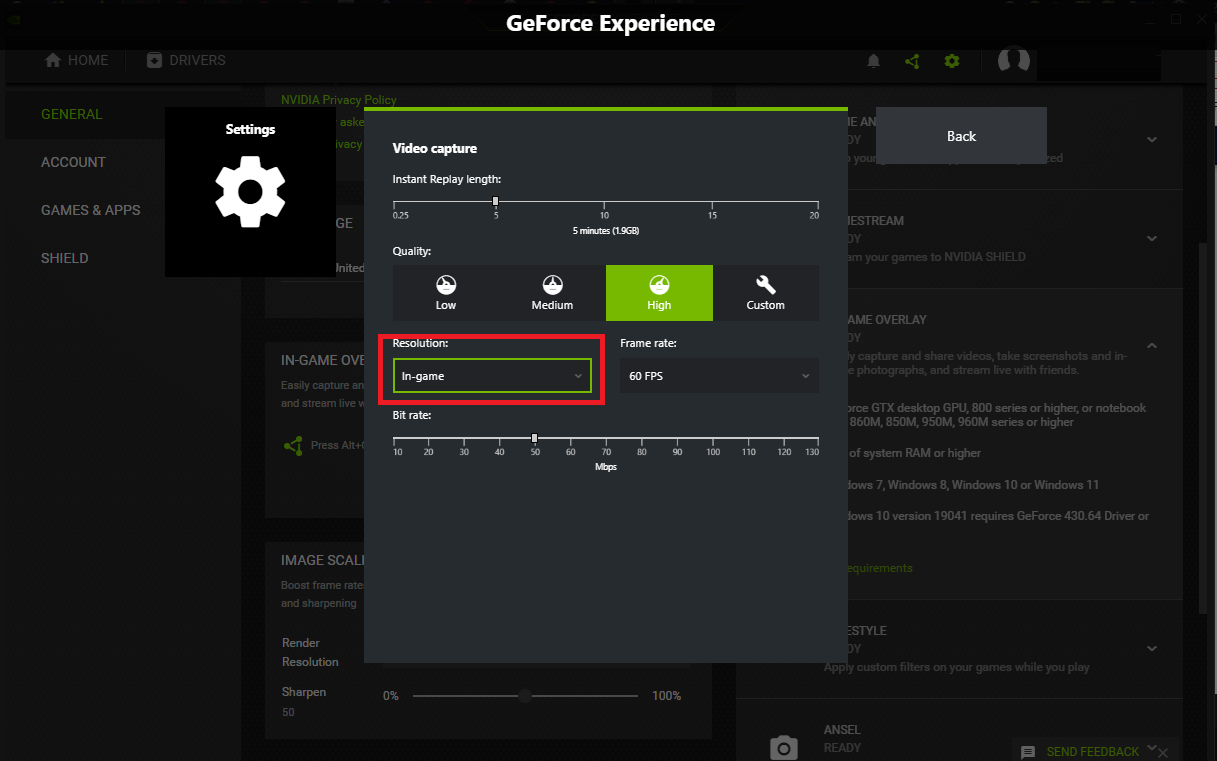The width and height of the screenshot is (1217, 761).
Task: Select Low quality preset
Action: 446,293
